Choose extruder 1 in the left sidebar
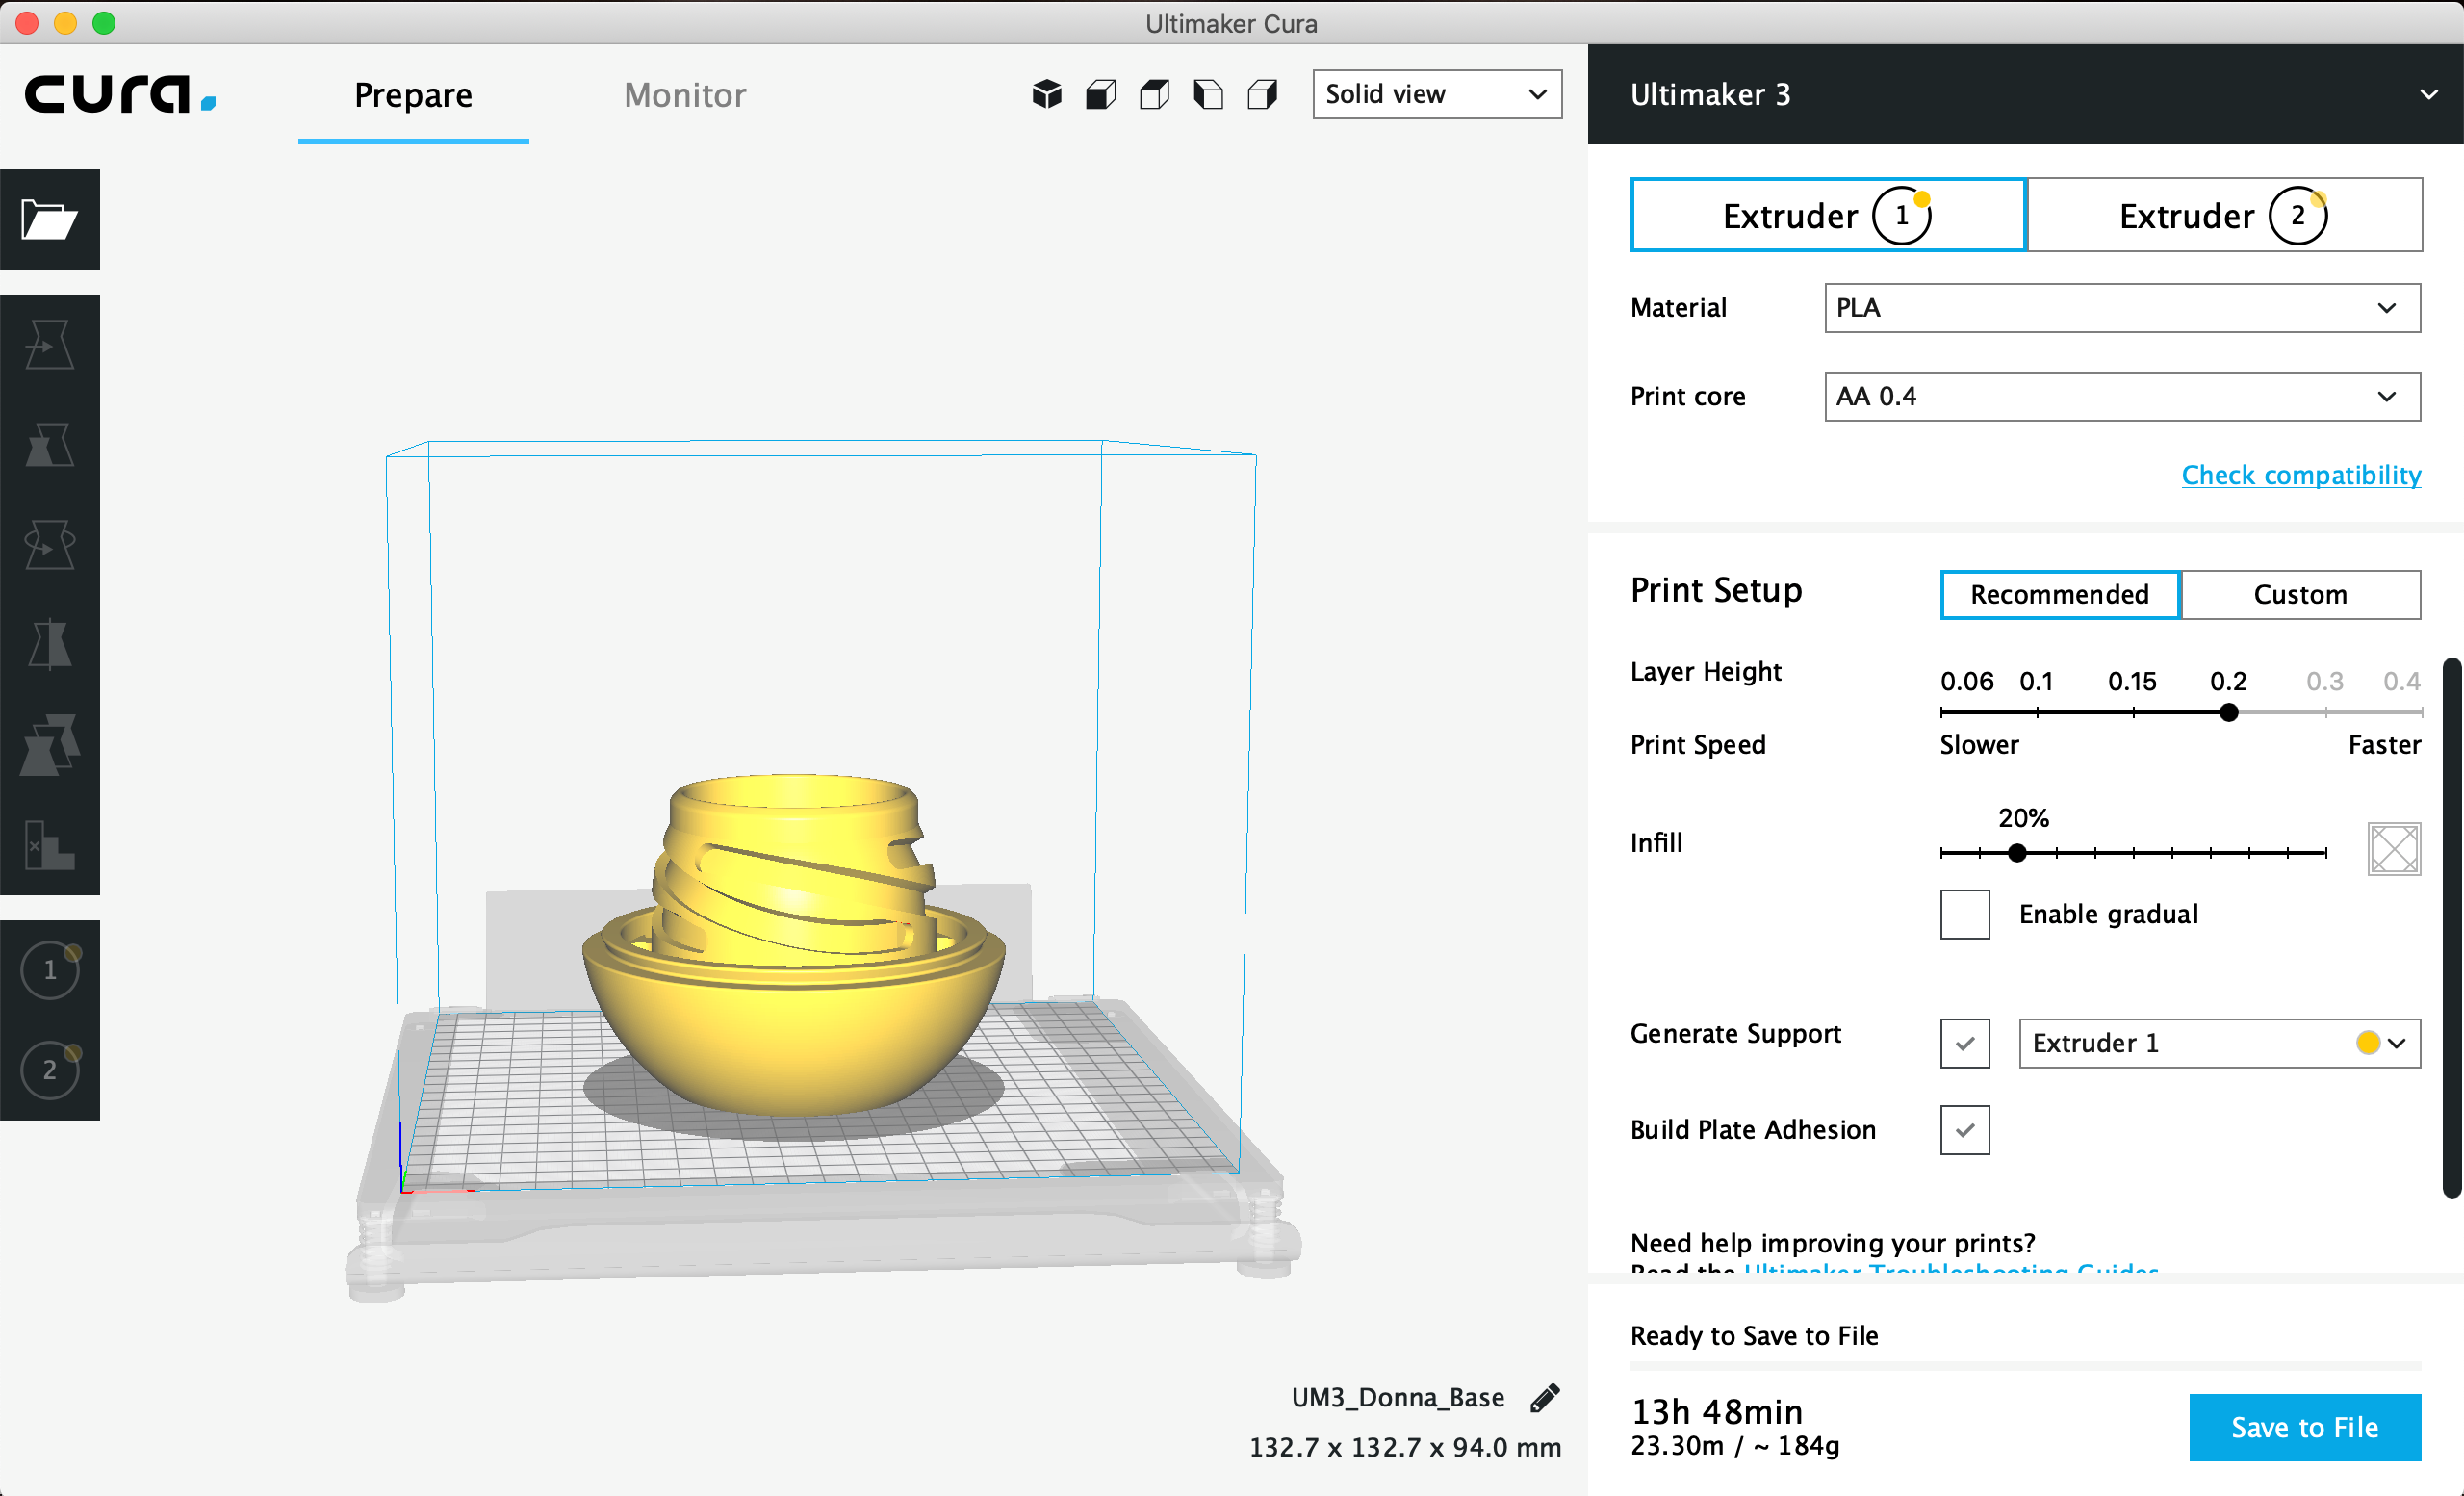The width and height of the screenshot is (2464, 1496). 50,970
